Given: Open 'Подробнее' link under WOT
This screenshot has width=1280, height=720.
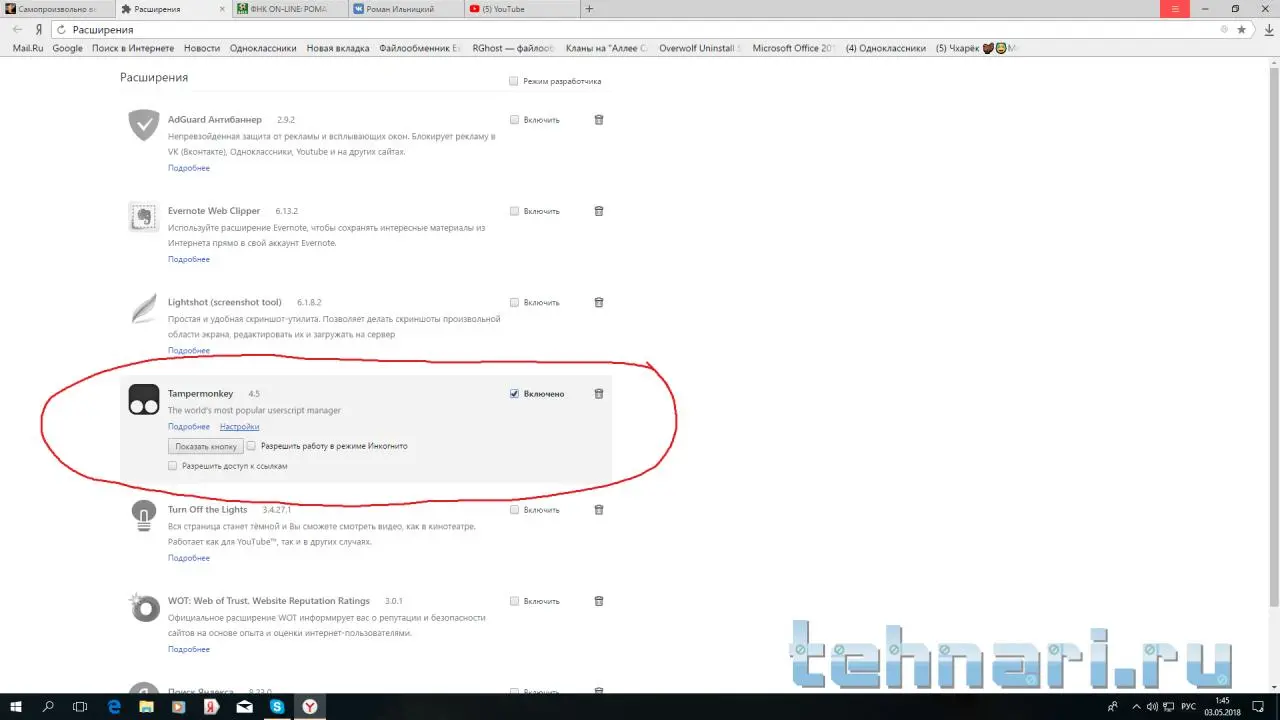Looking at the screenshot, I should pyautogui.click(x=189, y=649).
